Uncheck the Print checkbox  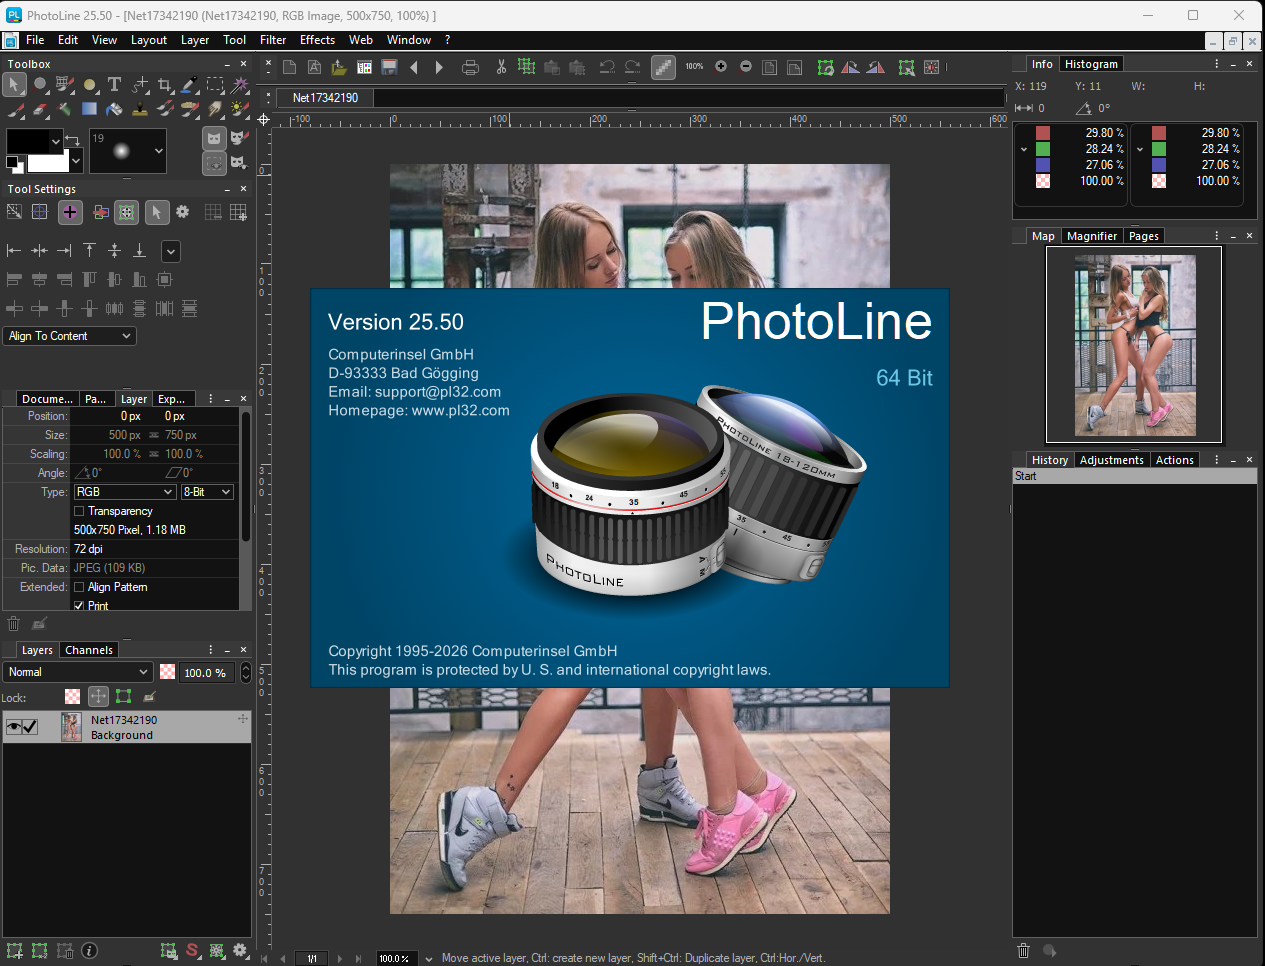[x=79, y=606]
